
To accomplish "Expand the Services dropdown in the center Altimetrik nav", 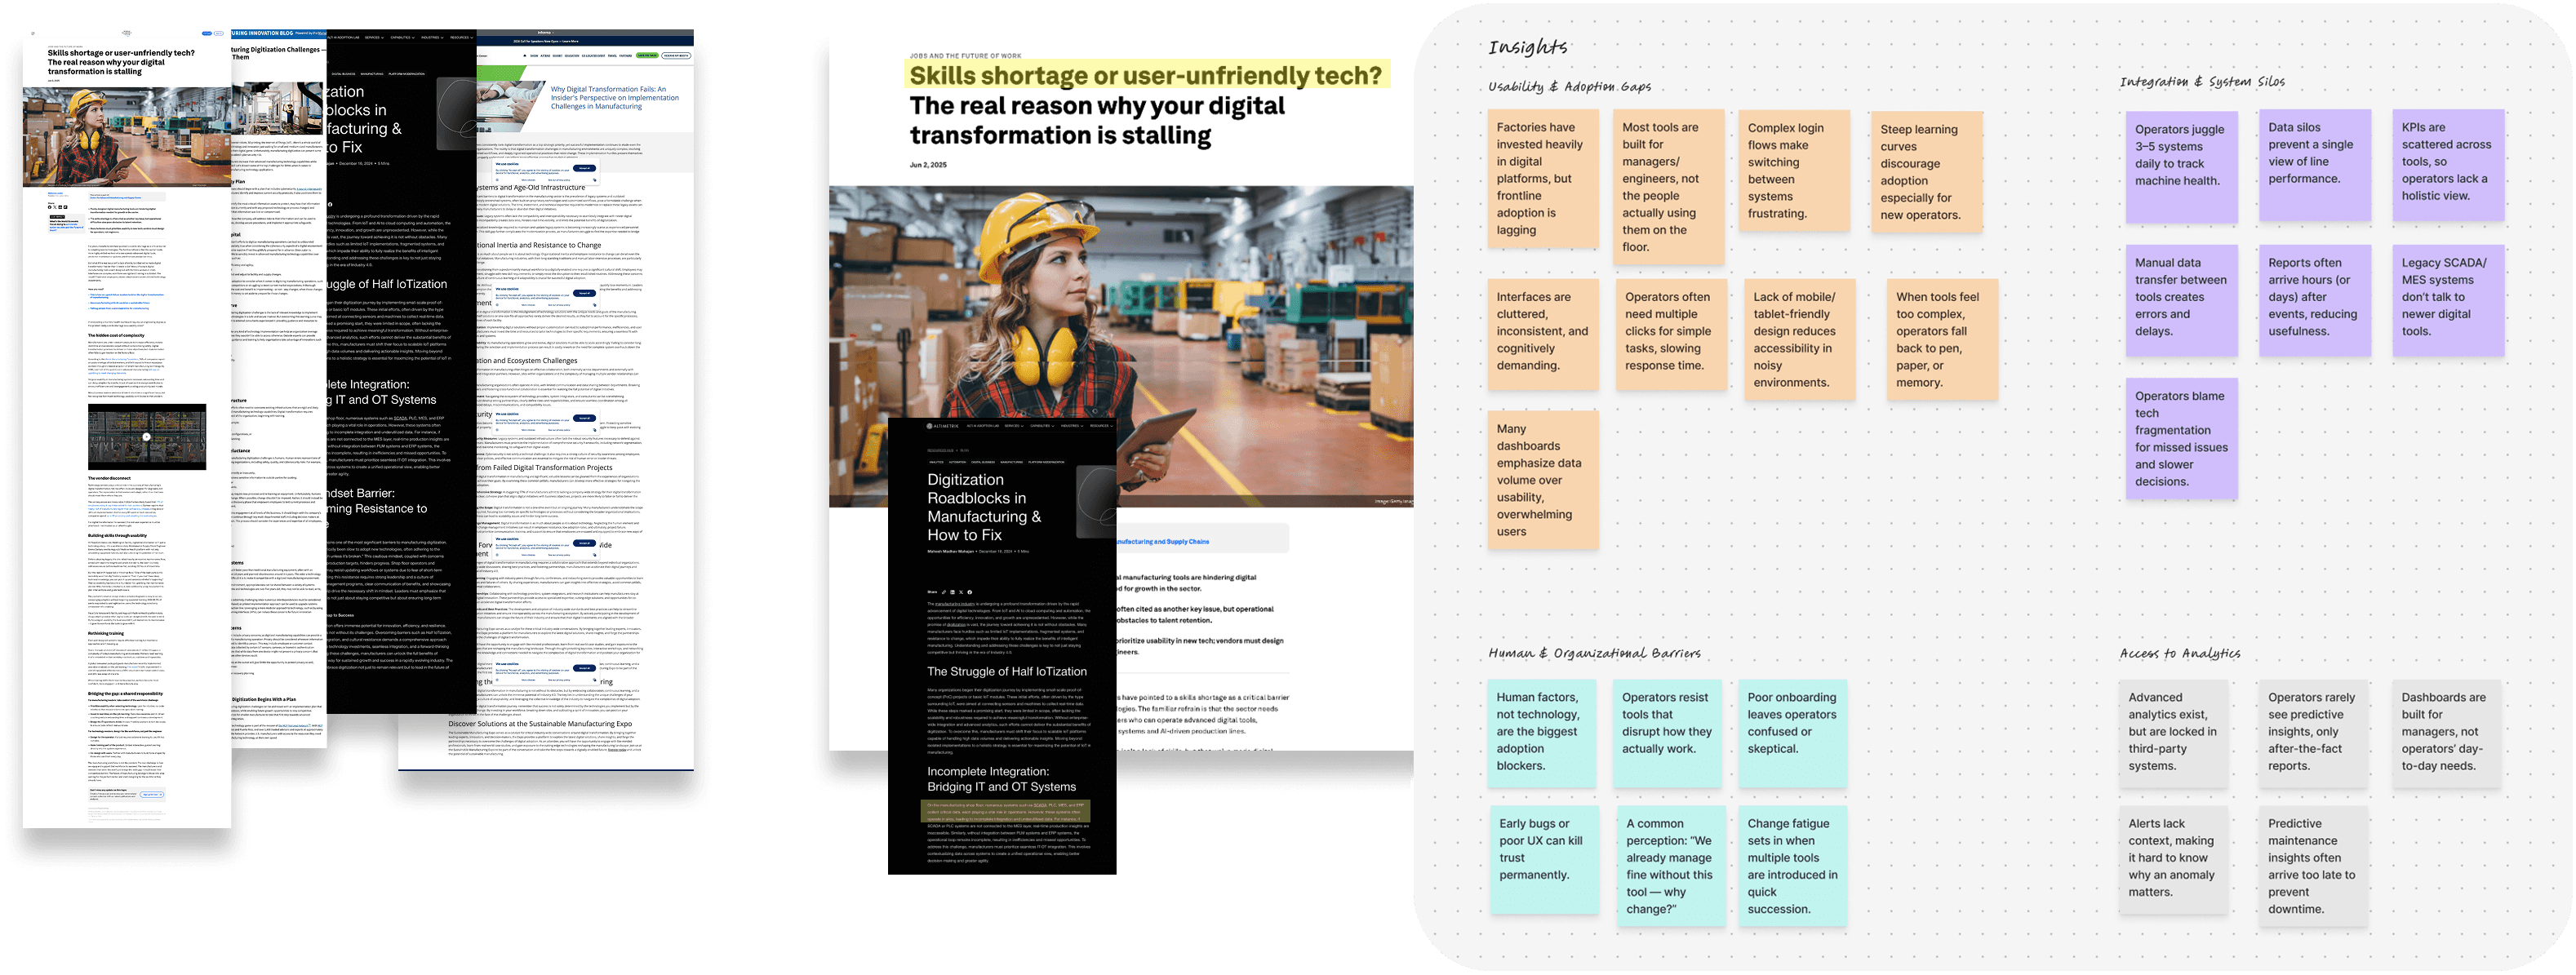I will pyautogui.click(x=1014, y=426).
